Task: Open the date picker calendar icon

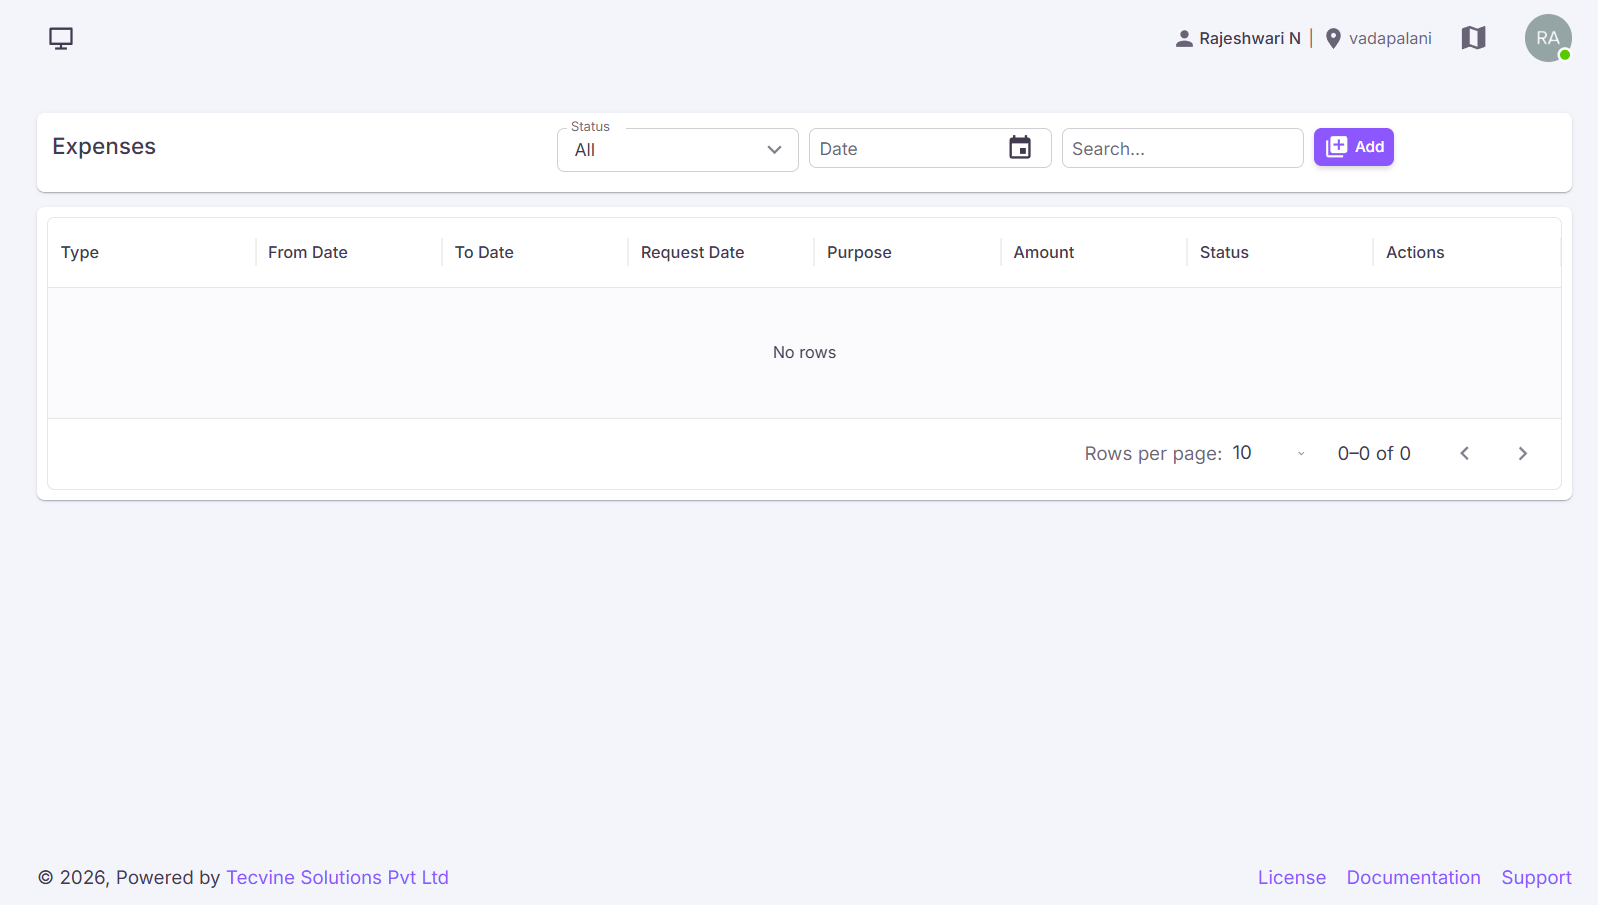Action: [1020, 148]
